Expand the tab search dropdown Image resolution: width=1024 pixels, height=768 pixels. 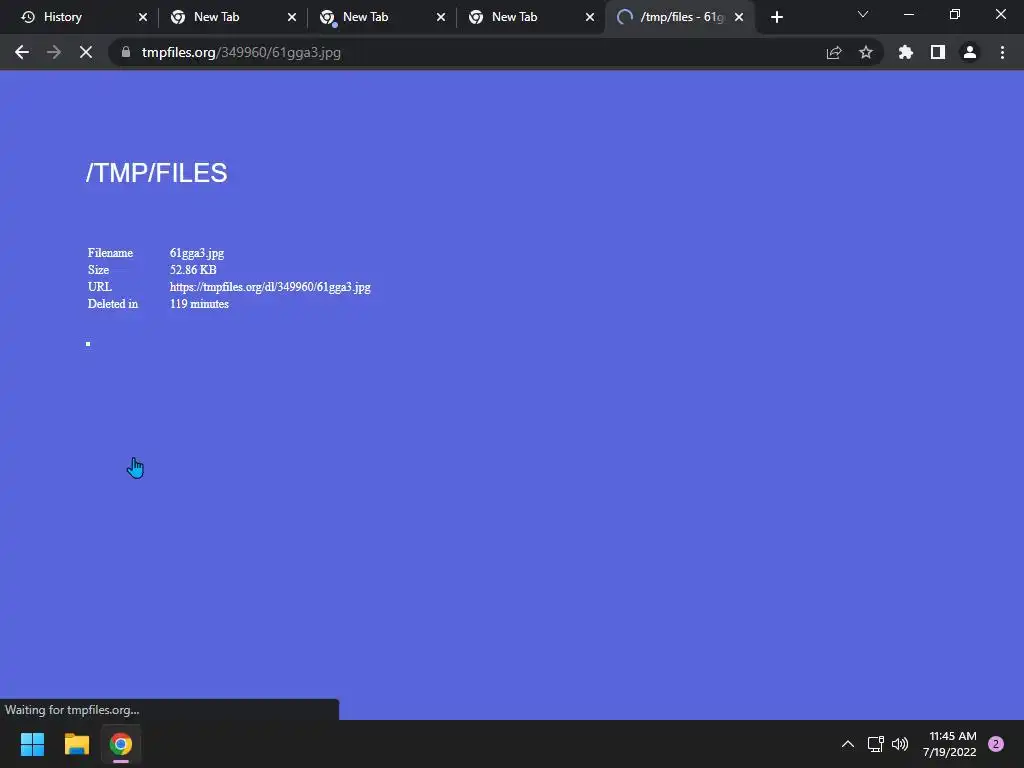point(863,14)
